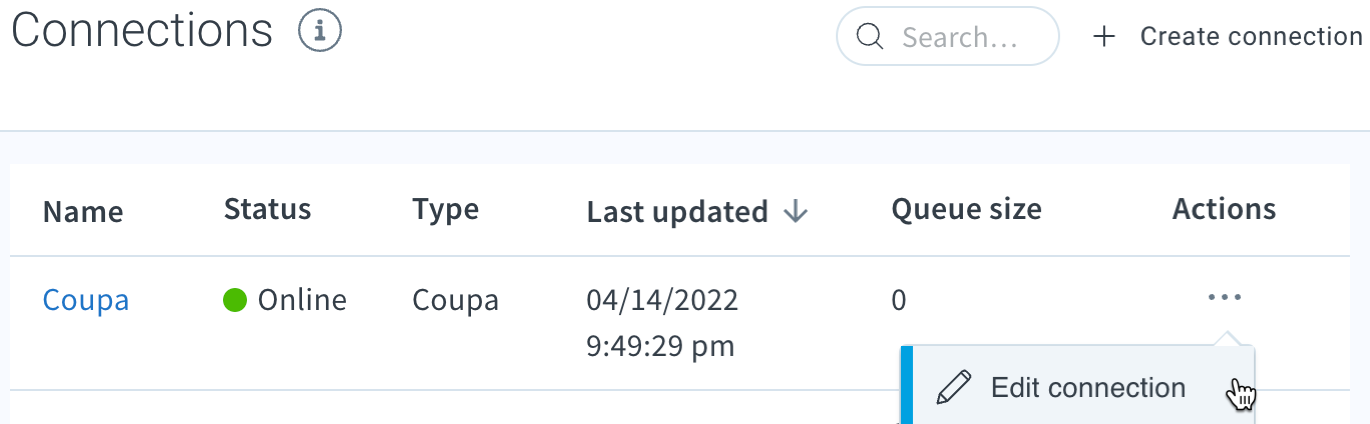This screenshot has height=424, width=1370.
Task: Click the Type column header
Action: click(445, 210)
